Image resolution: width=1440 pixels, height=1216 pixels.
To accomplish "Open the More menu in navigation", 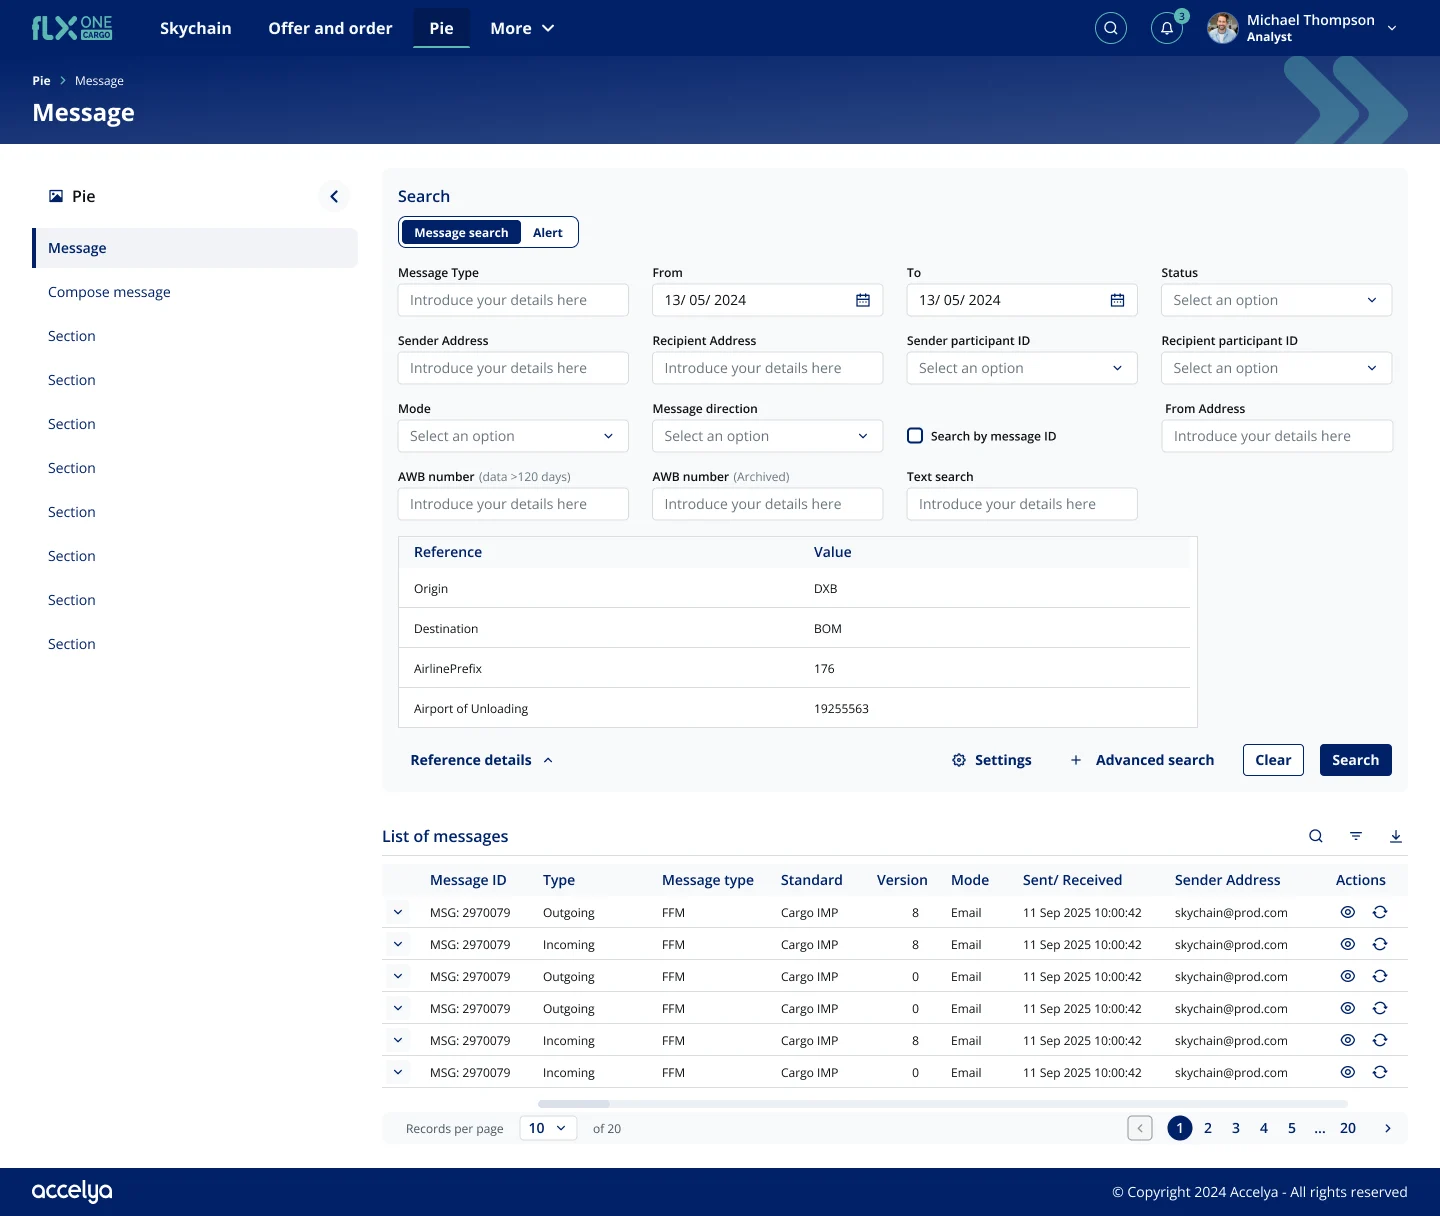I will point(522,28).
